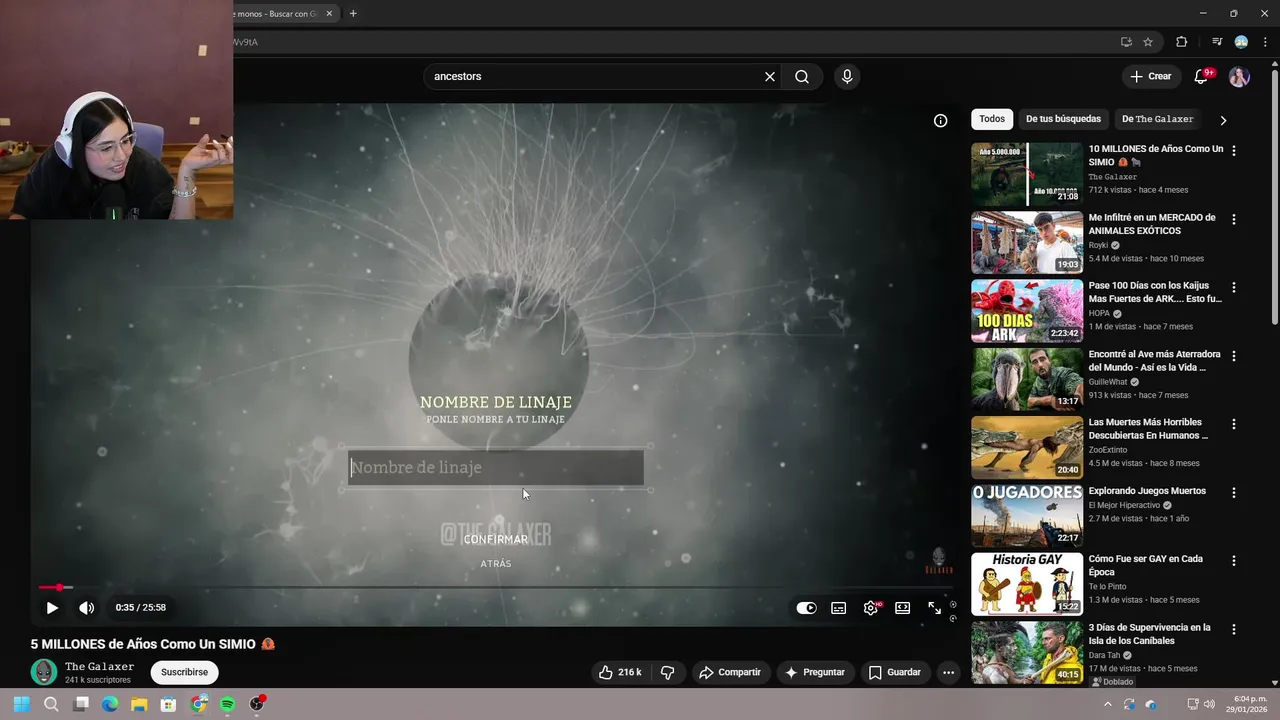Clear the search box text
This screenshot has width=1280, height=720.
coord(770,76)
